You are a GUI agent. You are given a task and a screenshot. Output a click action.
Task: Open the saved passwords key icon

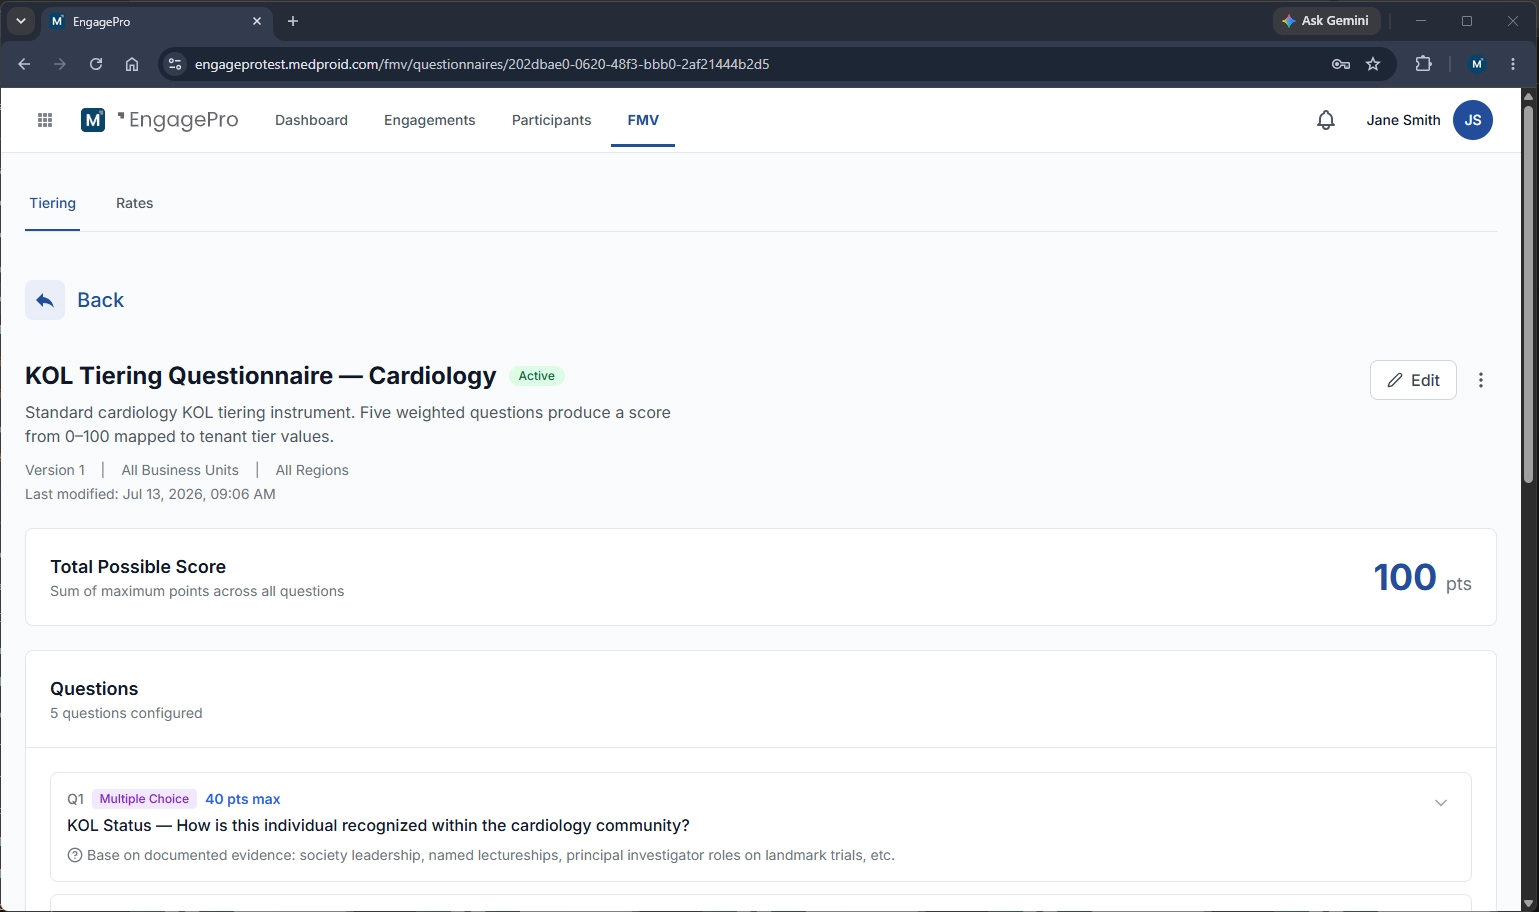[x=1341, y=64]
